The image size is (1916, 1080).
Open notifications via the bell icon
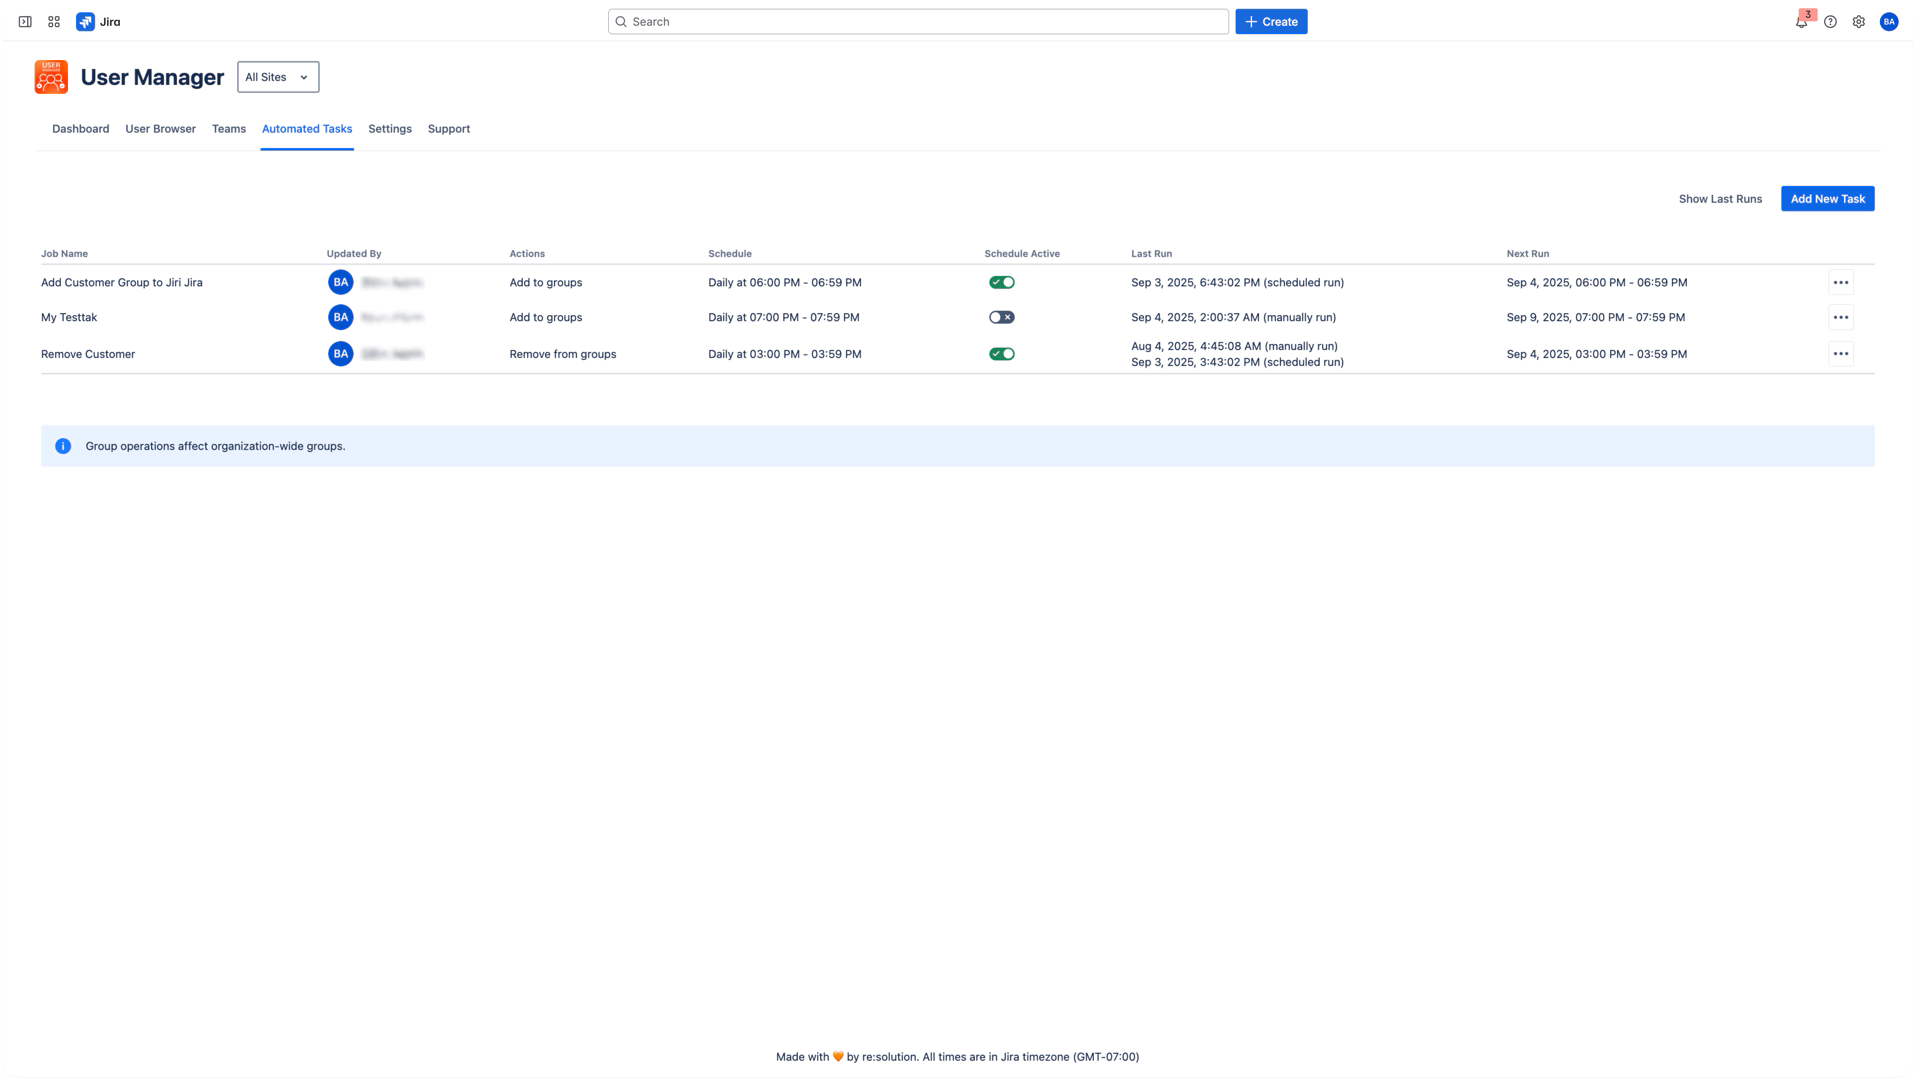pyautogui.click(x=1801, y=21)
